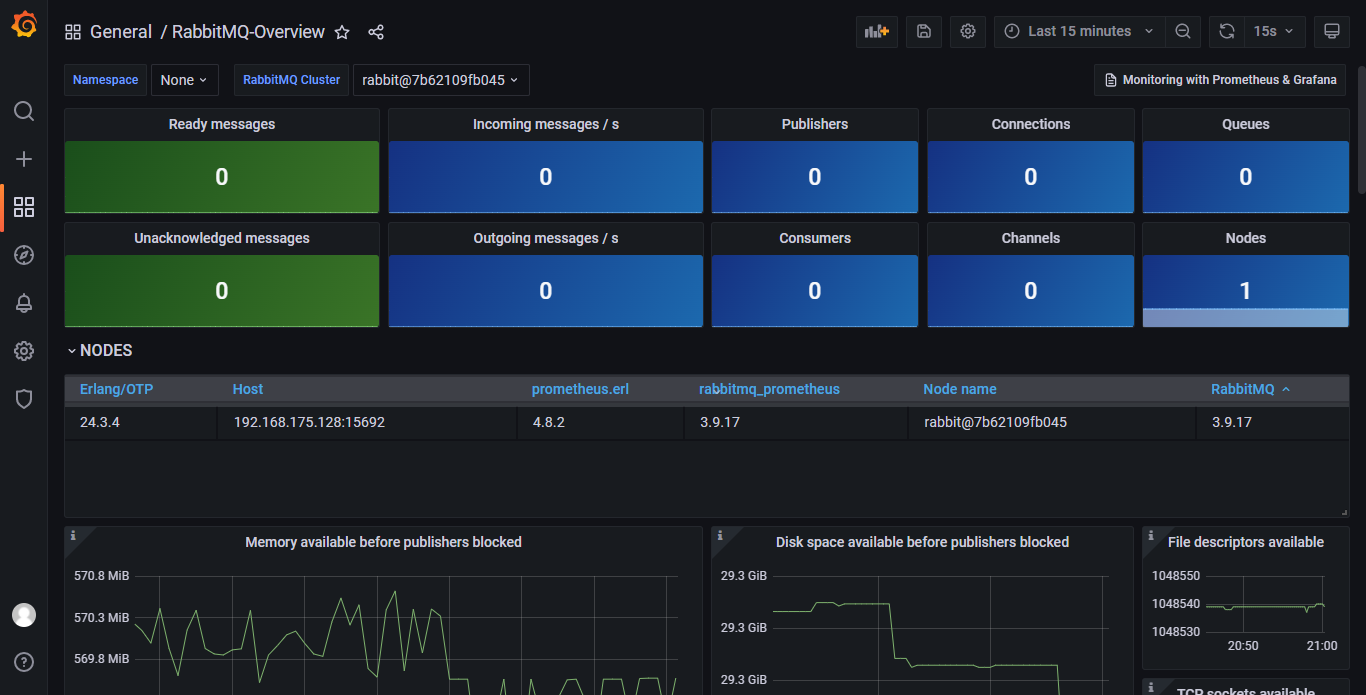Image resolution: width=1366 pixels, height=695 pixels.
Task: Sort table by Erlang/OTP column
Action: point(116,389)
